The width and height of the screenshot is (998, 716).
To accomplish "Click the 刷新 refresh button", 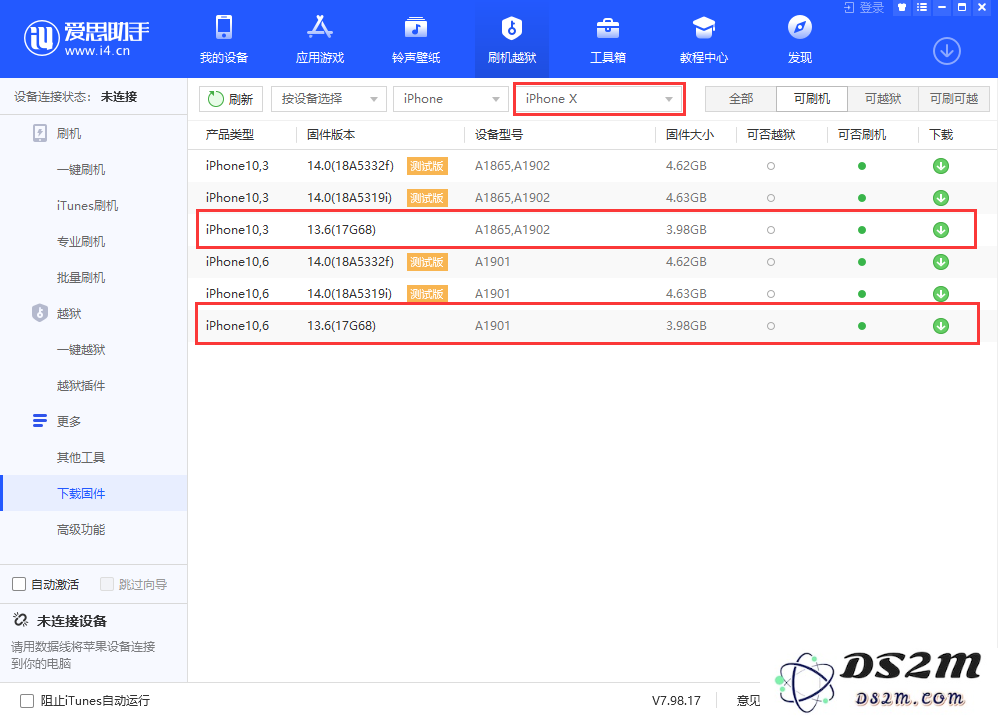I will pyautogui.click(x=230, y=99).
